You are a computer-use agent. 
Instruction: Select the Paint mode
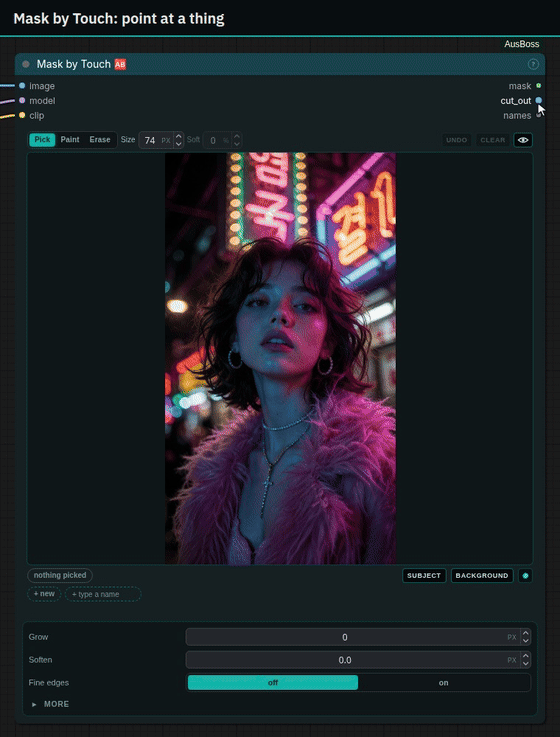click(70, 140)
